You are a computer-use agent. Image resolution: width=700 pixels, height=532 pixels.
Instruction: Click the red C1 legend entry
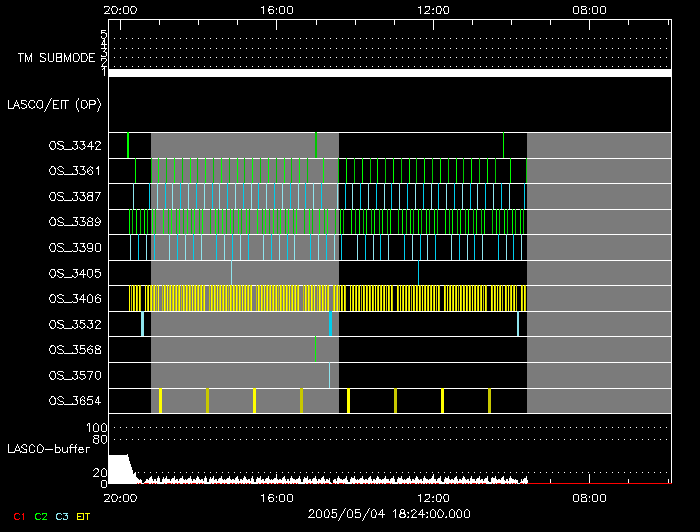click(17, 517)
